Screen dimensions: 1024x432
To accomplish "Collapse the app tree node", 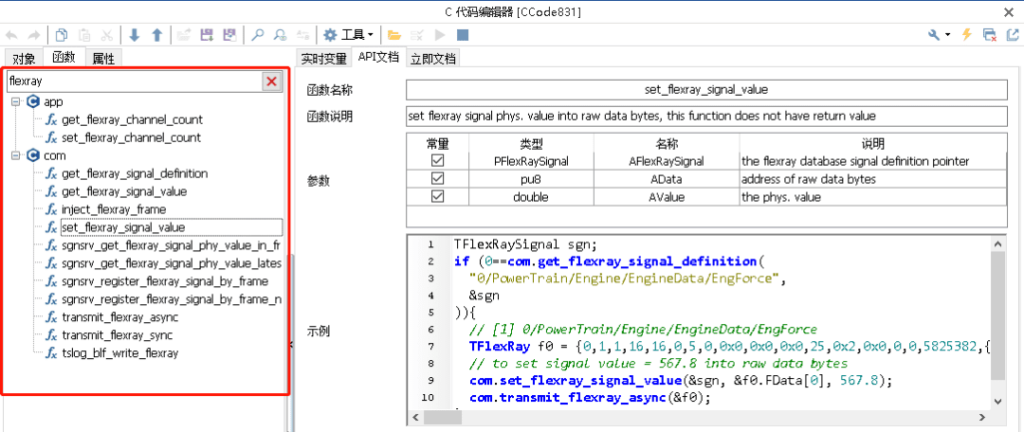I will point(16,102).
